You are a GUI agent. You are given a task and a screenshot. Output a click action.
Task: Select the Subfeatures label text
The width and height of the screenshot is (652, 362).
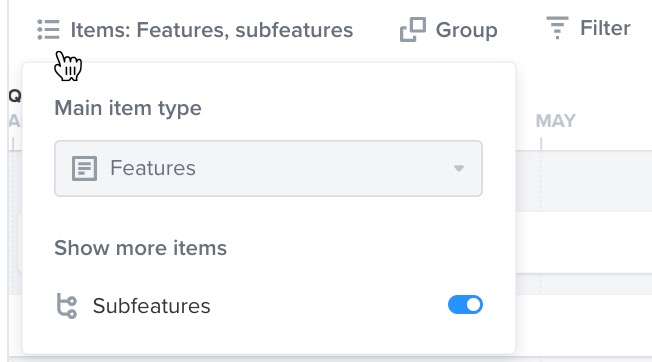[151, 306]
